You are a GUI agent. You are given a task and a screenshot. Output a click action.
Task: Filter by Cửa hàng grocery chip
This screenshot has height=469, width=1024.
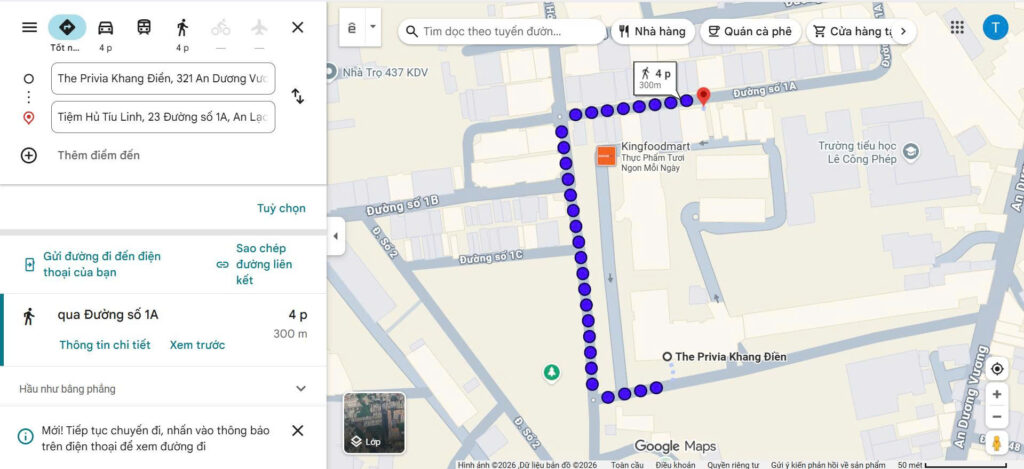[x=851, y=31]
